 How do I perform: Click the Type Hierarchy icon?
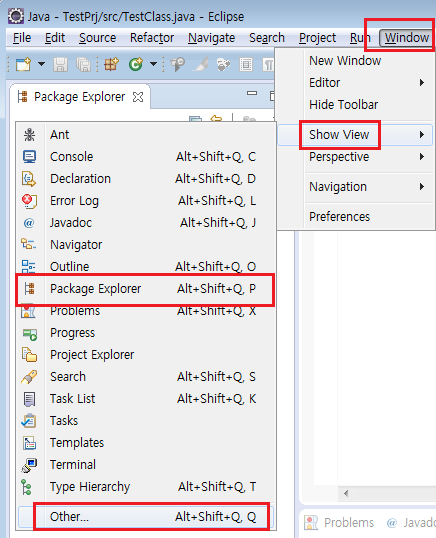(27, 487)
